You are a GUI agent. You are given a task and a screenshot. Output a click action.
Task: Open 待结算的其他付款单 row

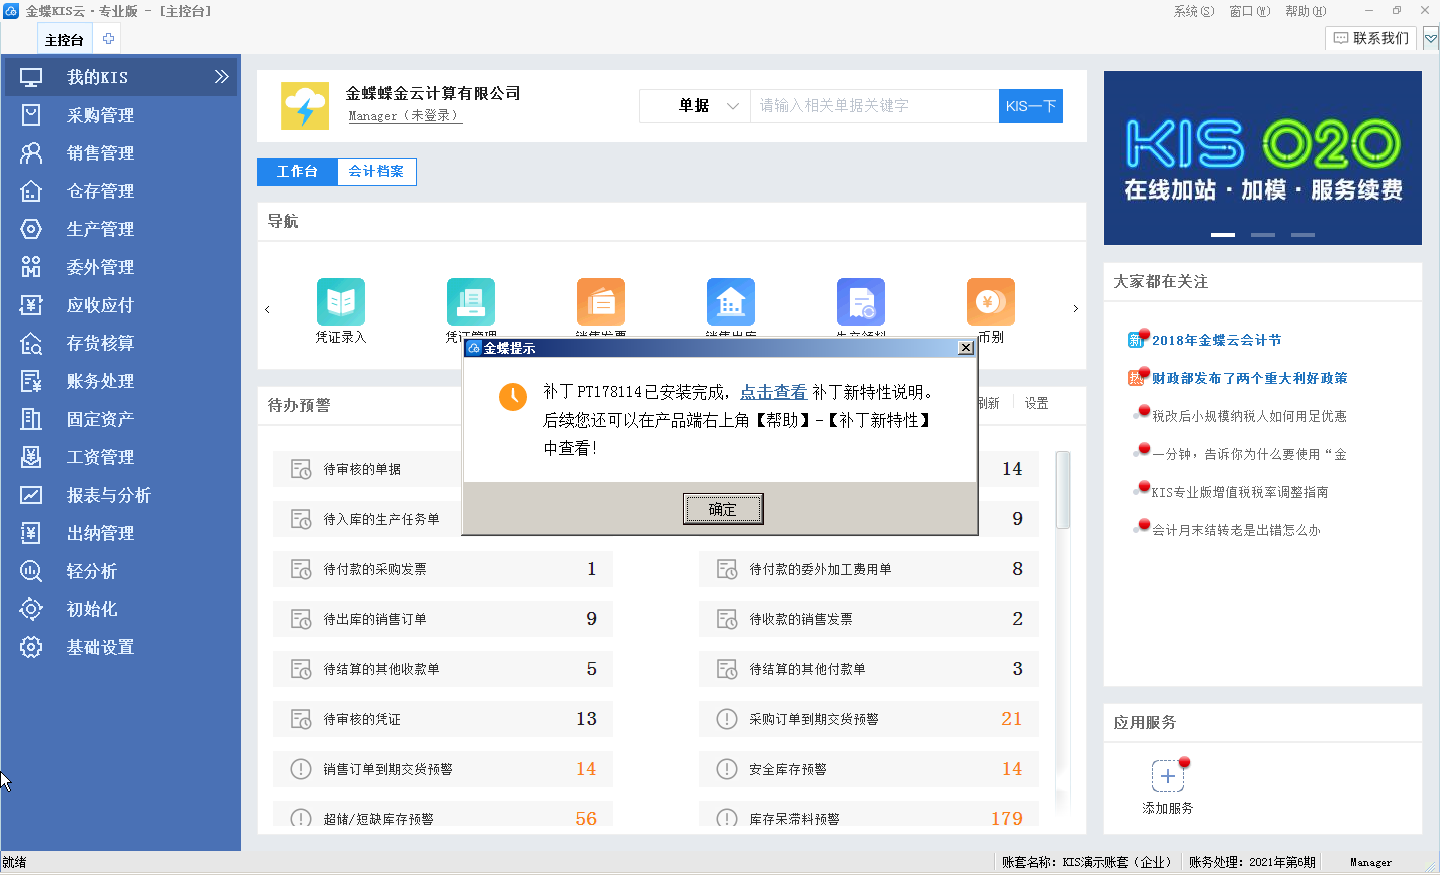[869, 669]
